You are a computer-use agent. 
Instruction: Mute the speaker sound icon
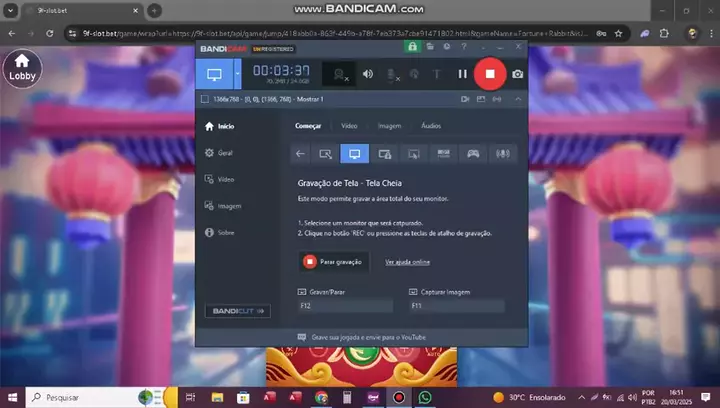pos(368,74)
